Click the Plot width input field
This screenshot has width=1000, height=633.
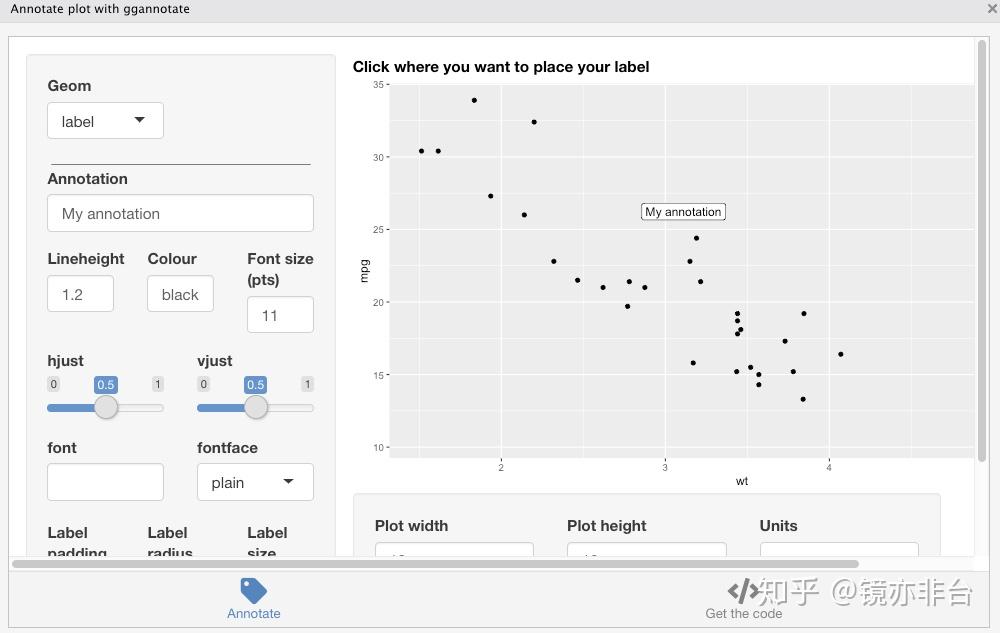pos(454,550)
